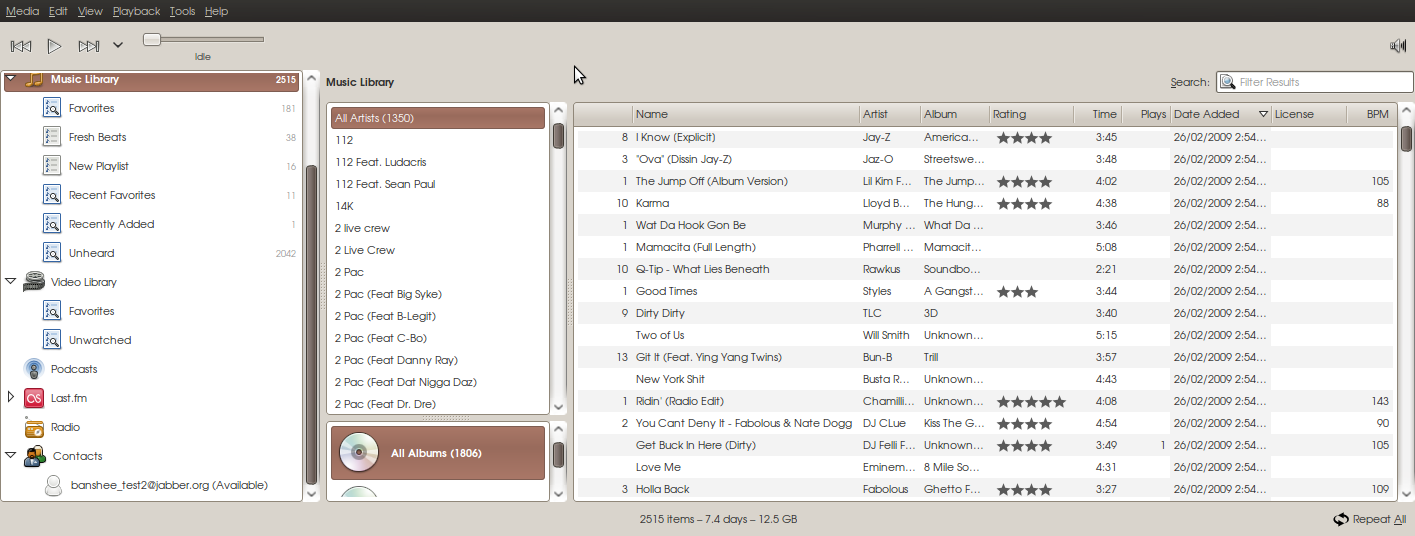Expand the Last.fm source node
Screen dimensions: 1415x536
point(11,398)
